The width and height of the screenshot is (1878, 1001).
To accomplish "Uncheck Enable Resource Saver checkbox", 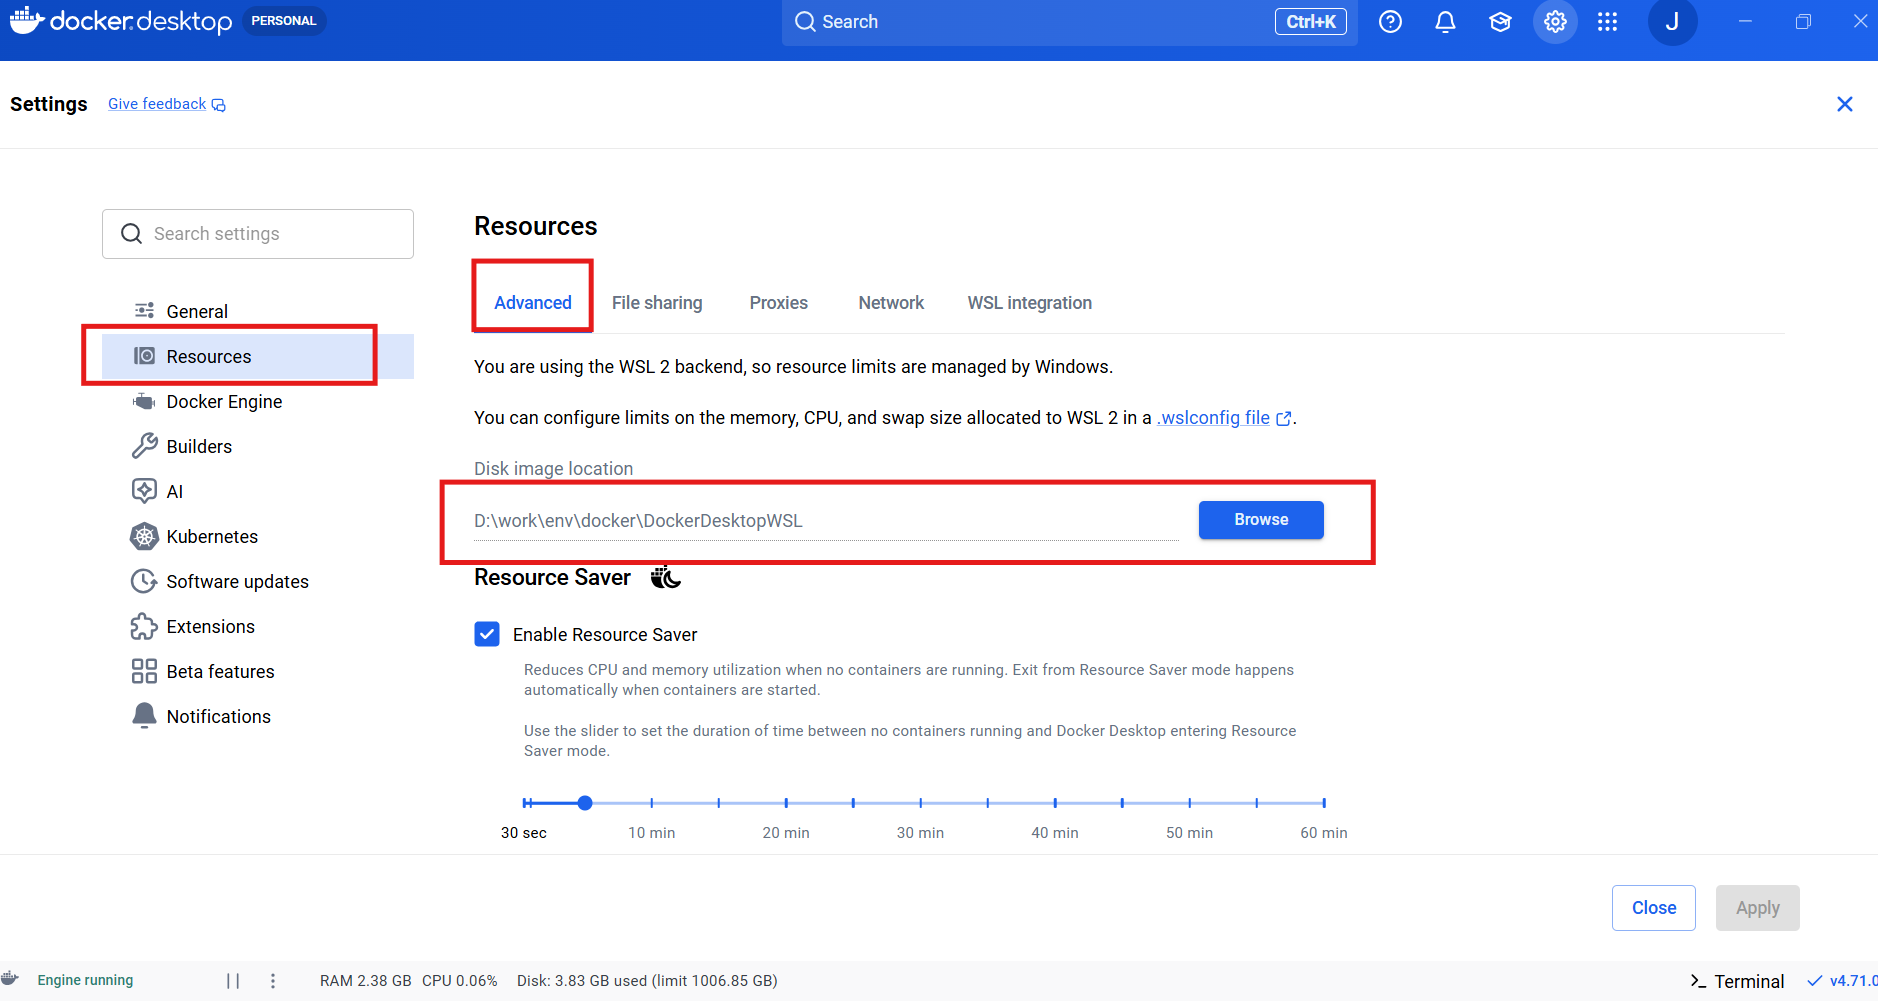I will pyautogui.click(x=487, y=634).
